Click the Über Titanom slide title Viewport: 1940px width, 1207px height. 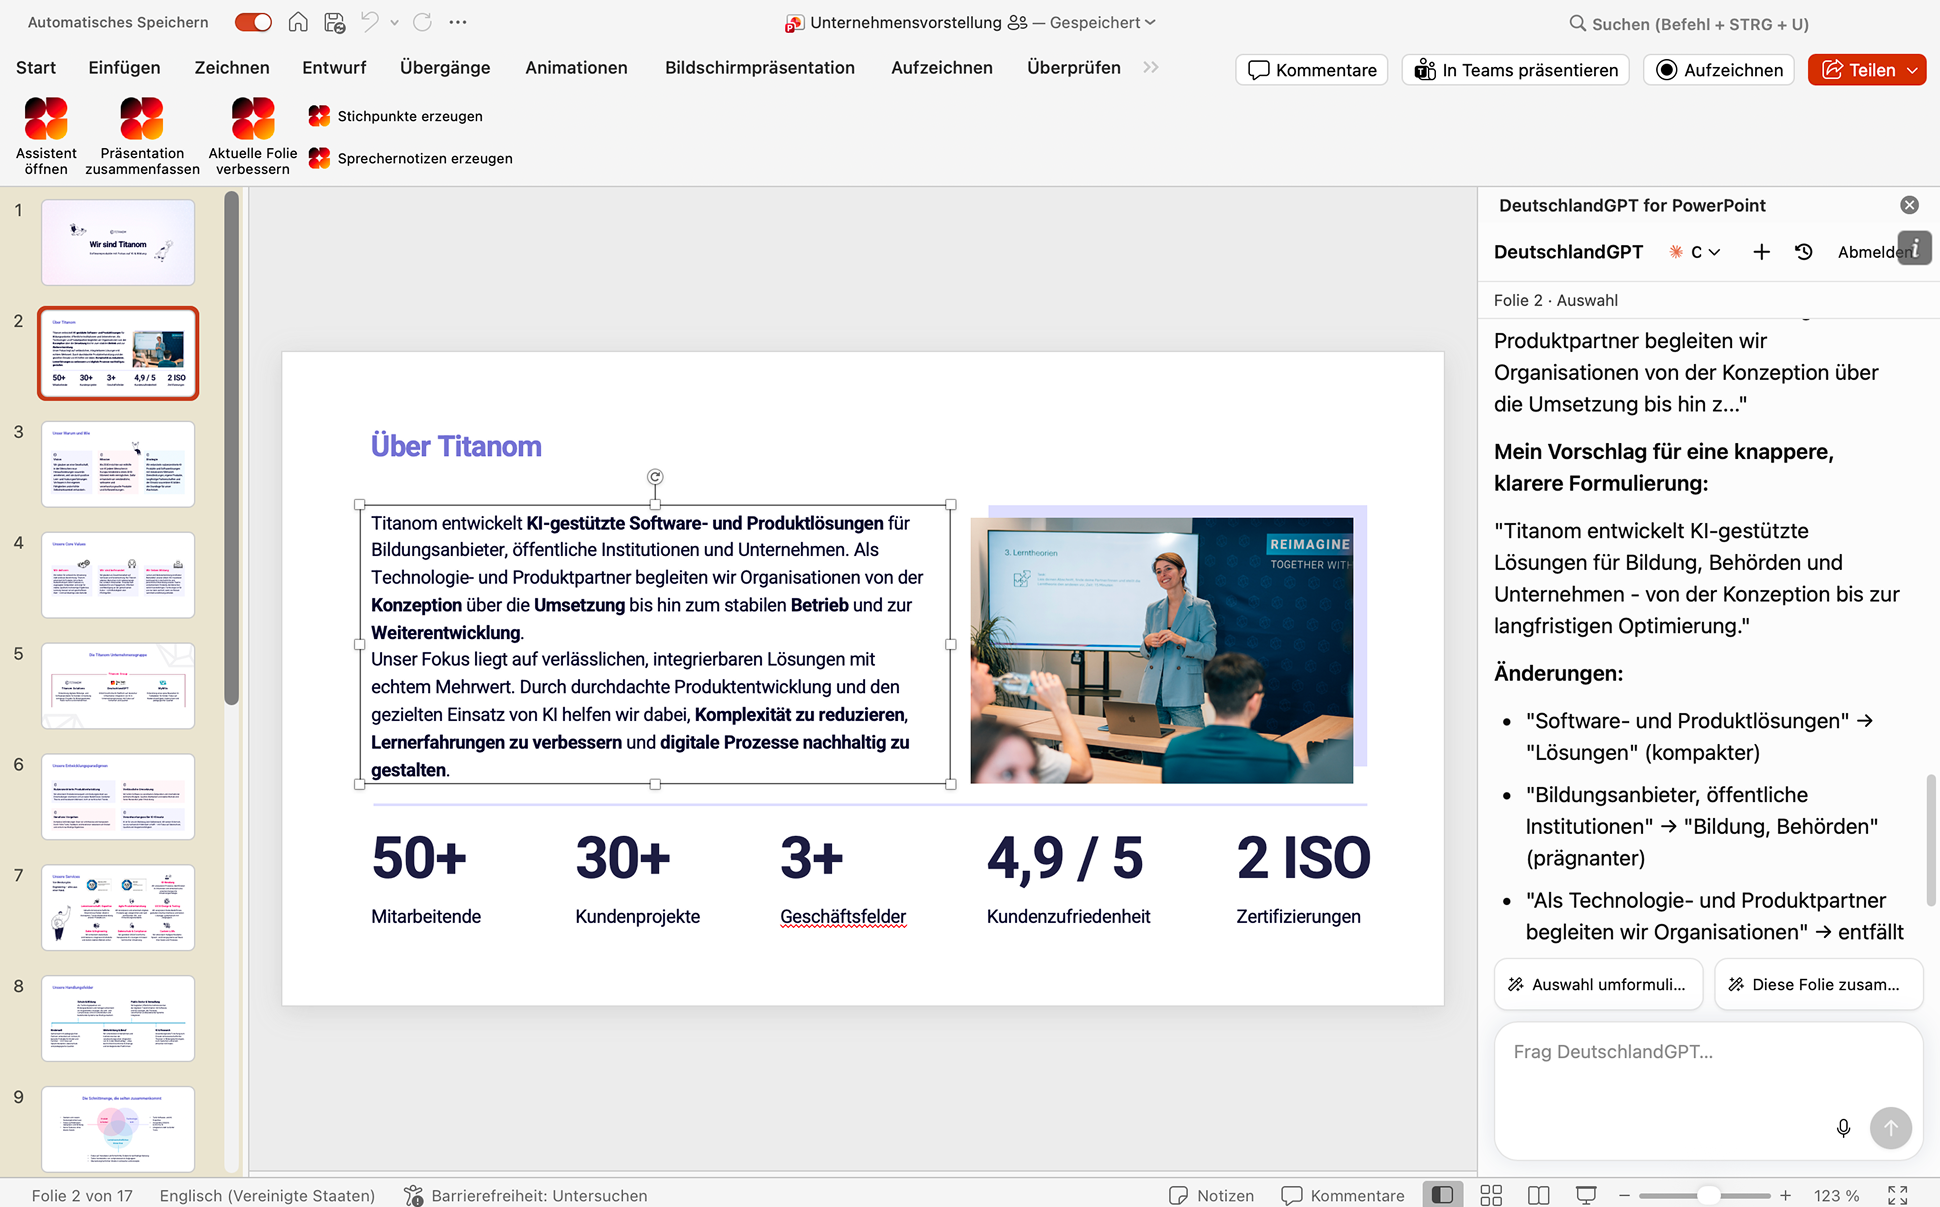pos(456,446)
